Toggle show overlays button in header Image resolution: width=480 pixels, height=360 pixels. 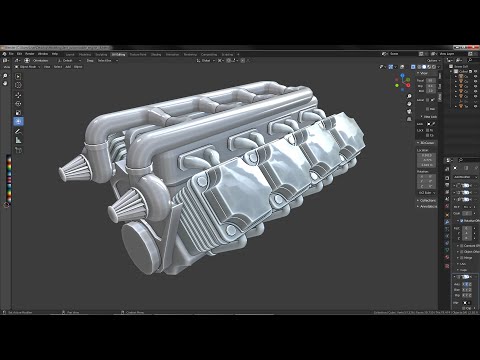click(x=402, y=67)
